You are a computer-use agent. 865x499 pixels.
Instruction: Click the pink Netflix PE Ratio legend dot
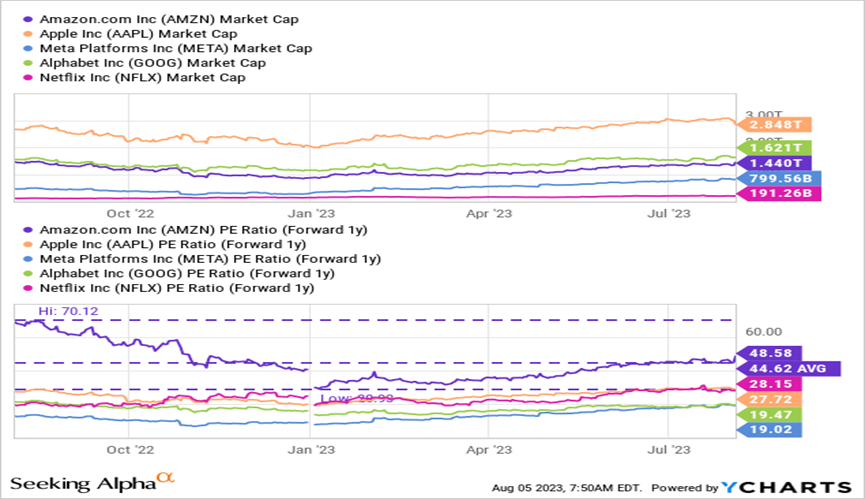[28, 288]
